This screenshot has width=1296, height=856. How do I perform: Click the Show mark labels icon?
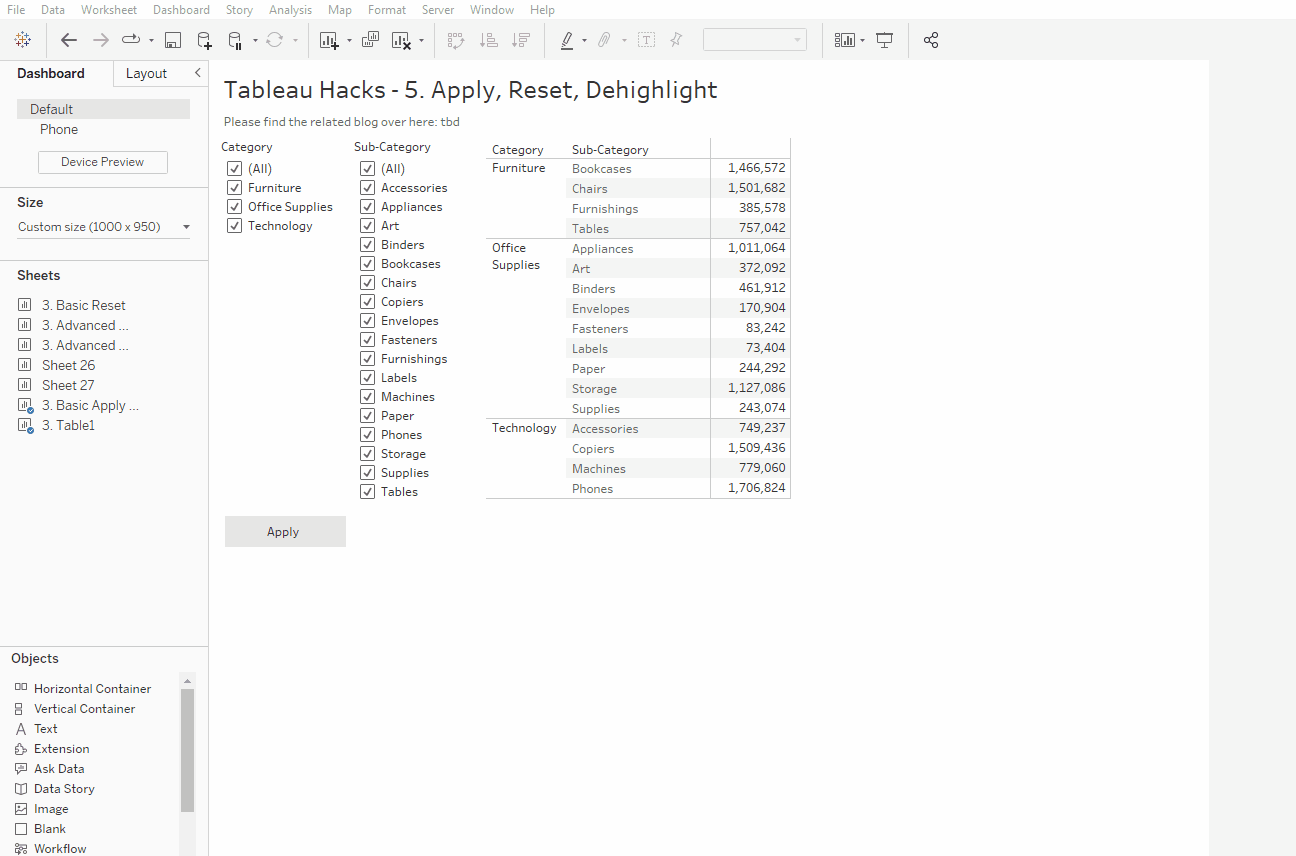pyautogui.click(x=647, y=40)
